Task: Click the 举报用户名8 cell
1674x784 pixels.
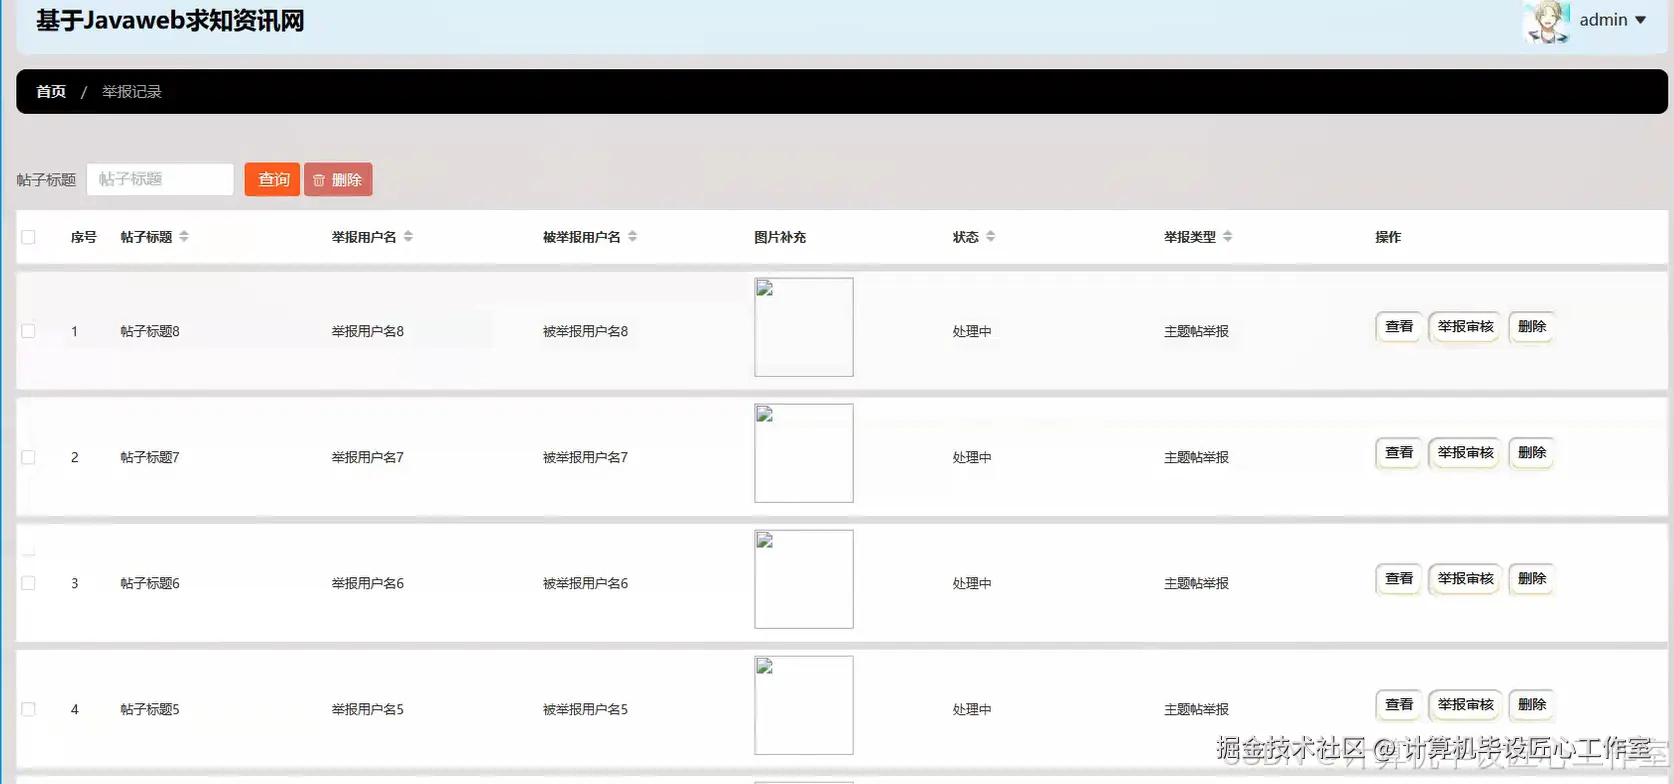Action: point(368,331)
